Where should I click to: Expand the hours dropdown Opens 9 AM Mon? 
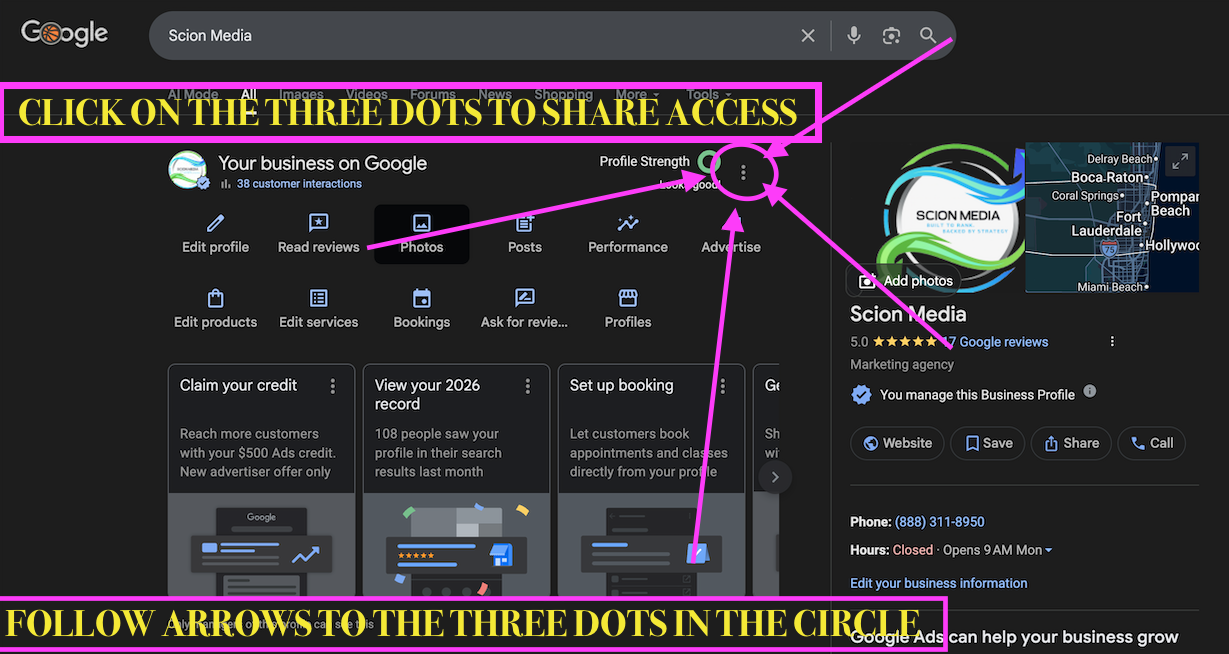pos(997,550)
